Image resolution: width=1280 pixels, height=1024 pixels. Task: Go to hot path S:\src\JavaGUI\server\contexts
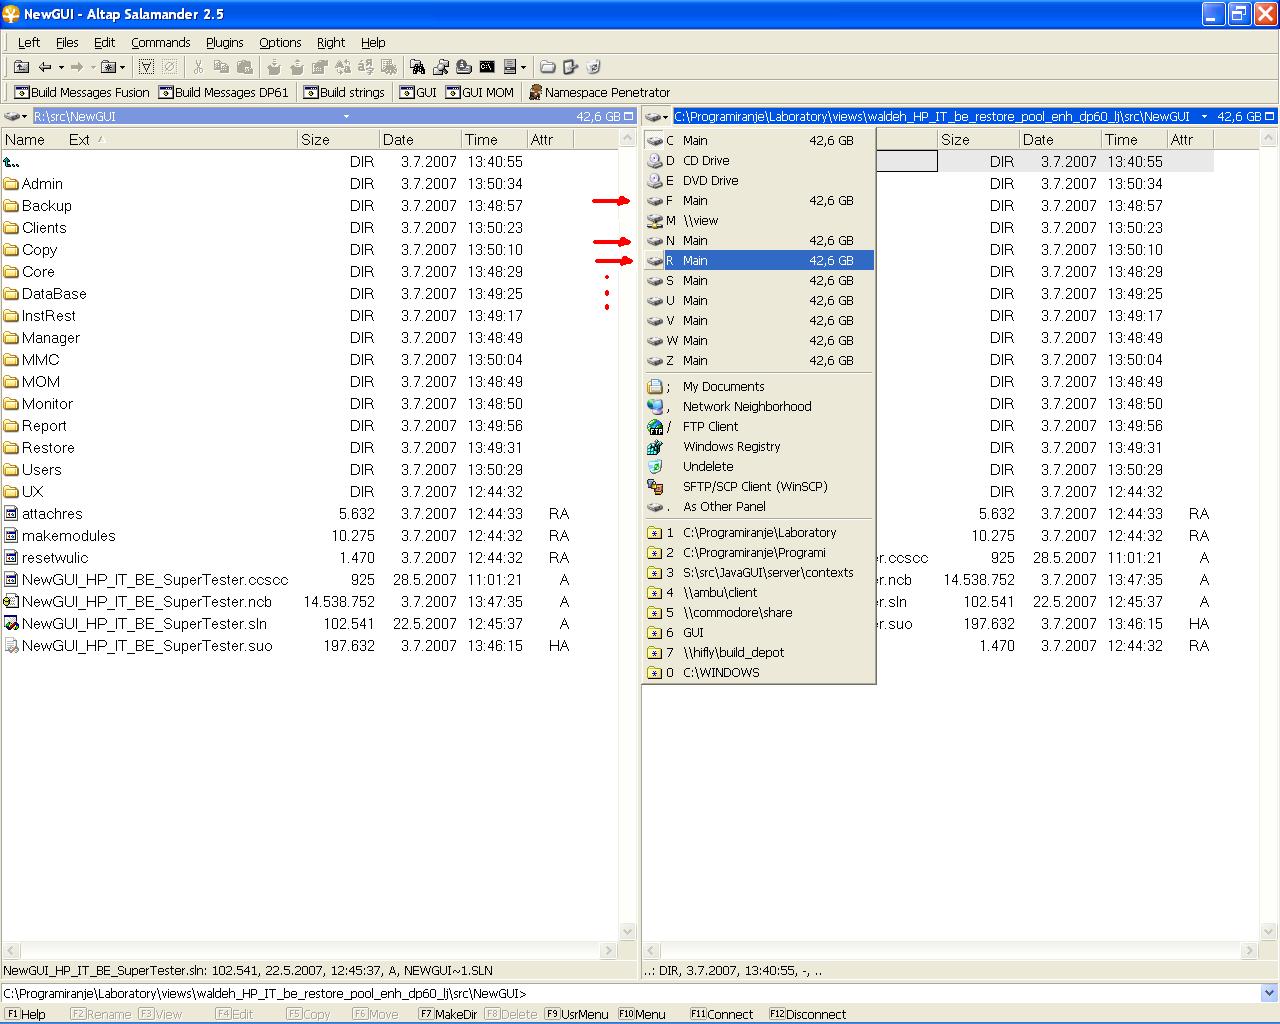click(759, 572)
